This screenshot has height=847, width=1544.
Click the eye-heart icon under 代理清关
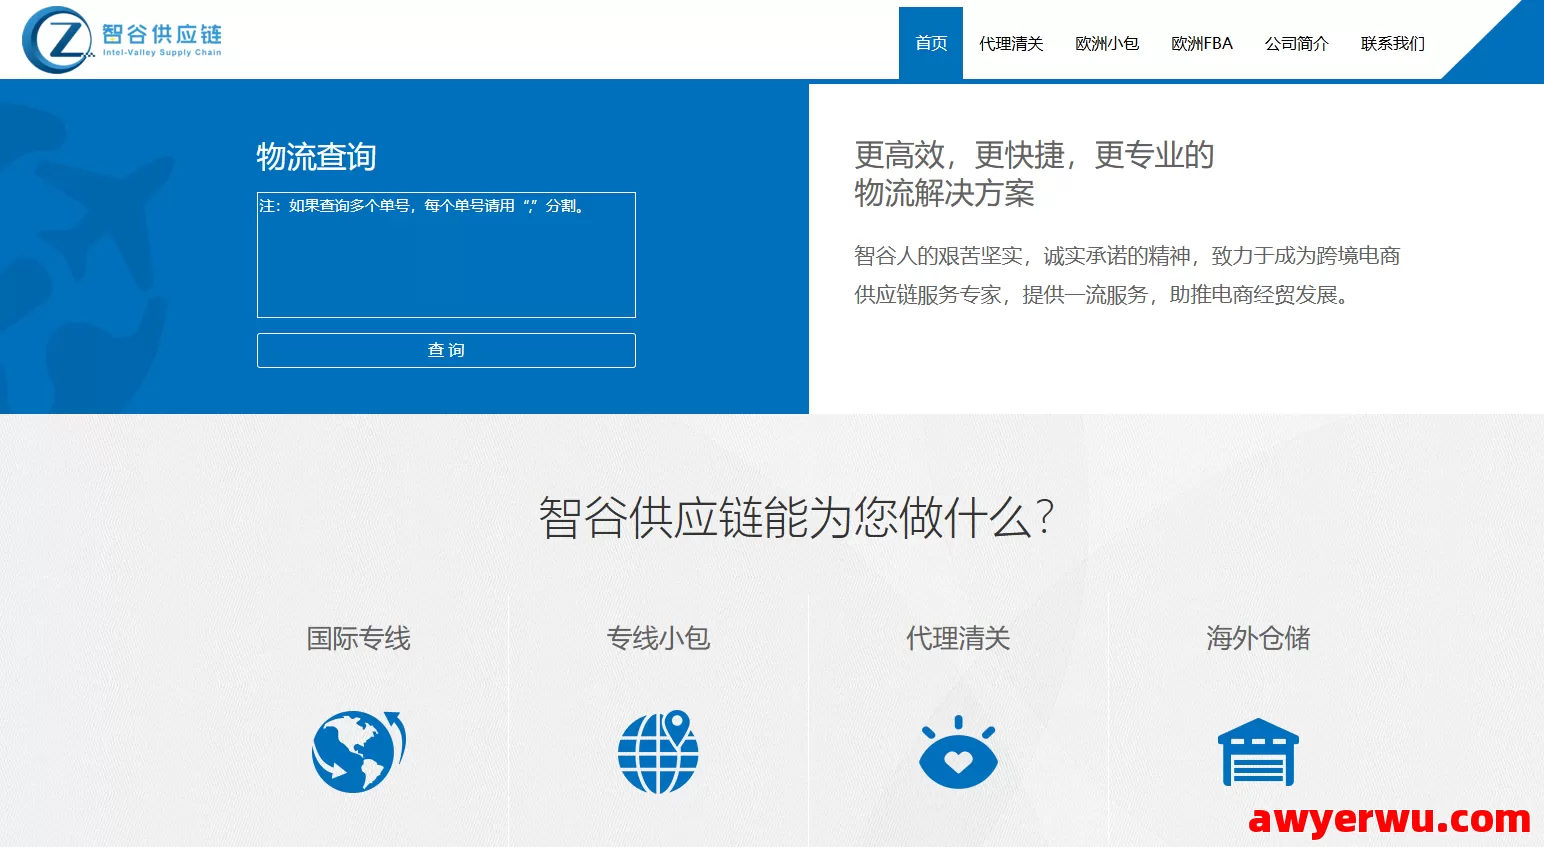tap(958, 752)
